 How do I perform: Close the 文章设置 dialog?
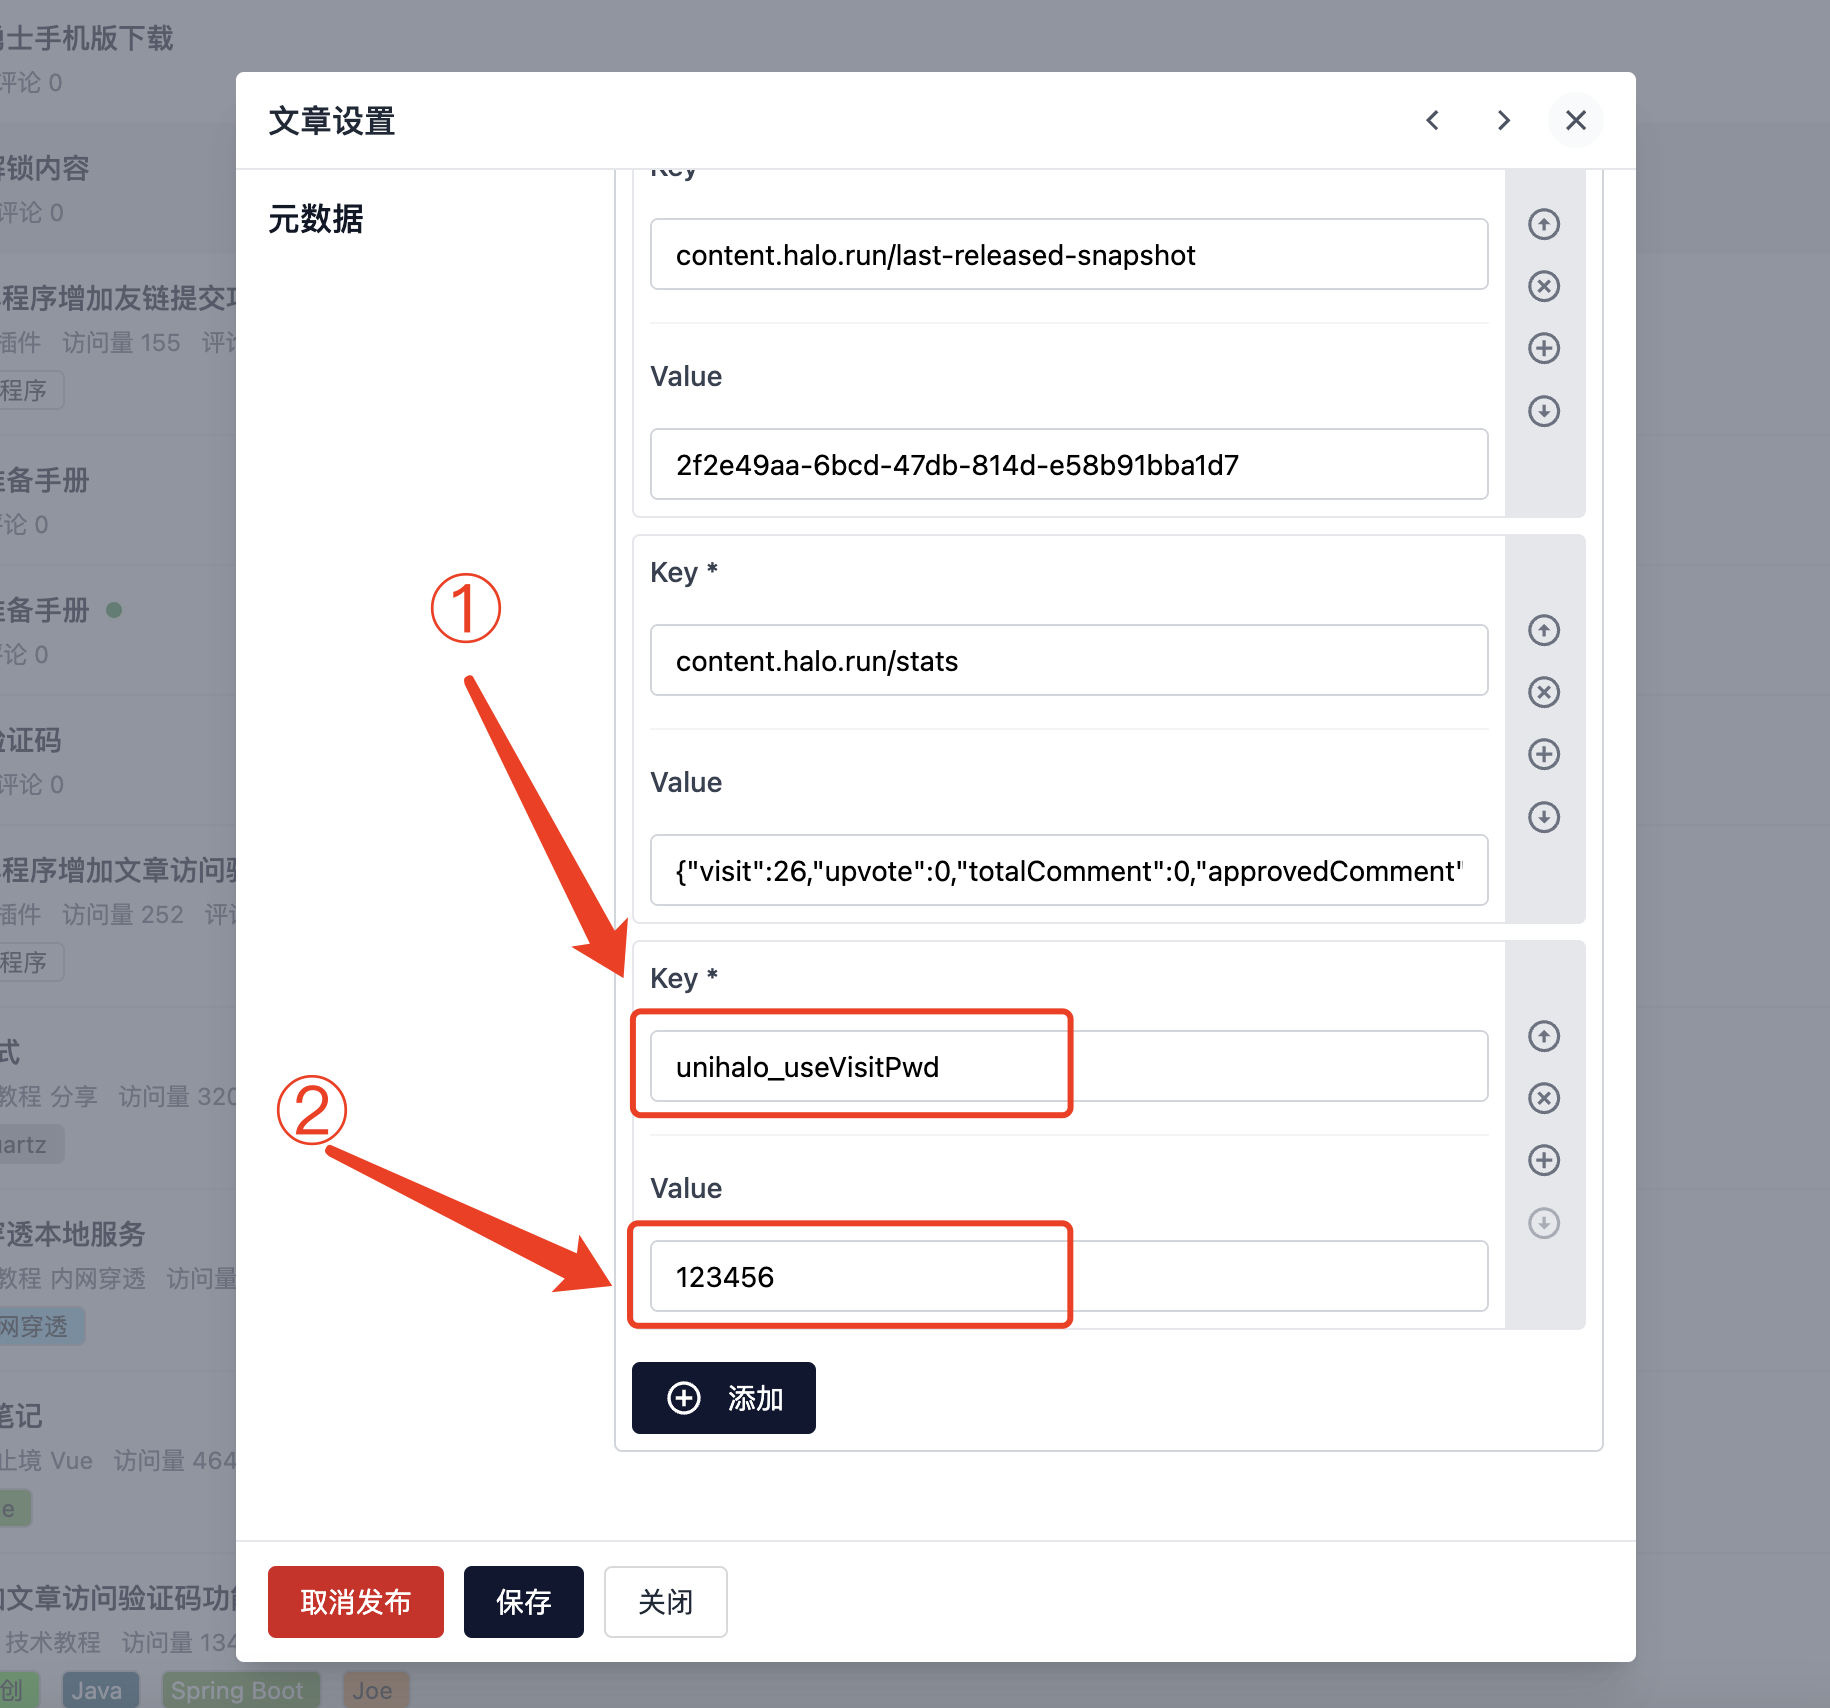tap(1575, 121)
